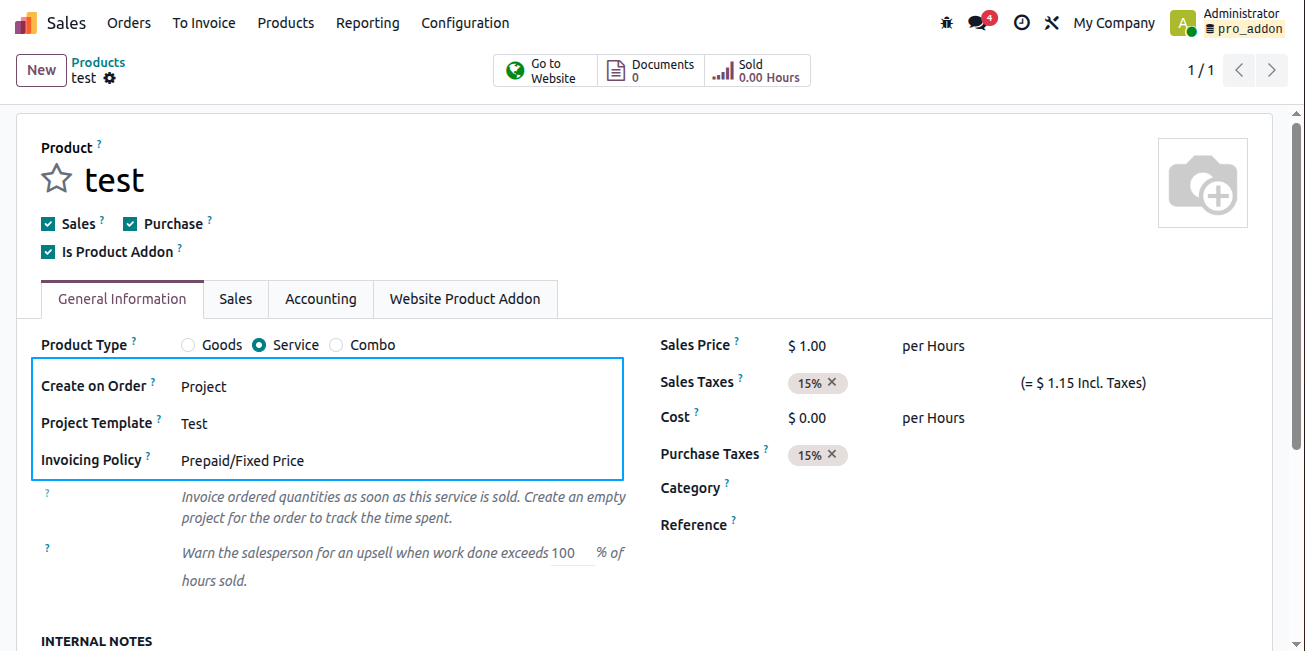Open My Company switcher
The image size is (1305, 651).
(1114, 23)
